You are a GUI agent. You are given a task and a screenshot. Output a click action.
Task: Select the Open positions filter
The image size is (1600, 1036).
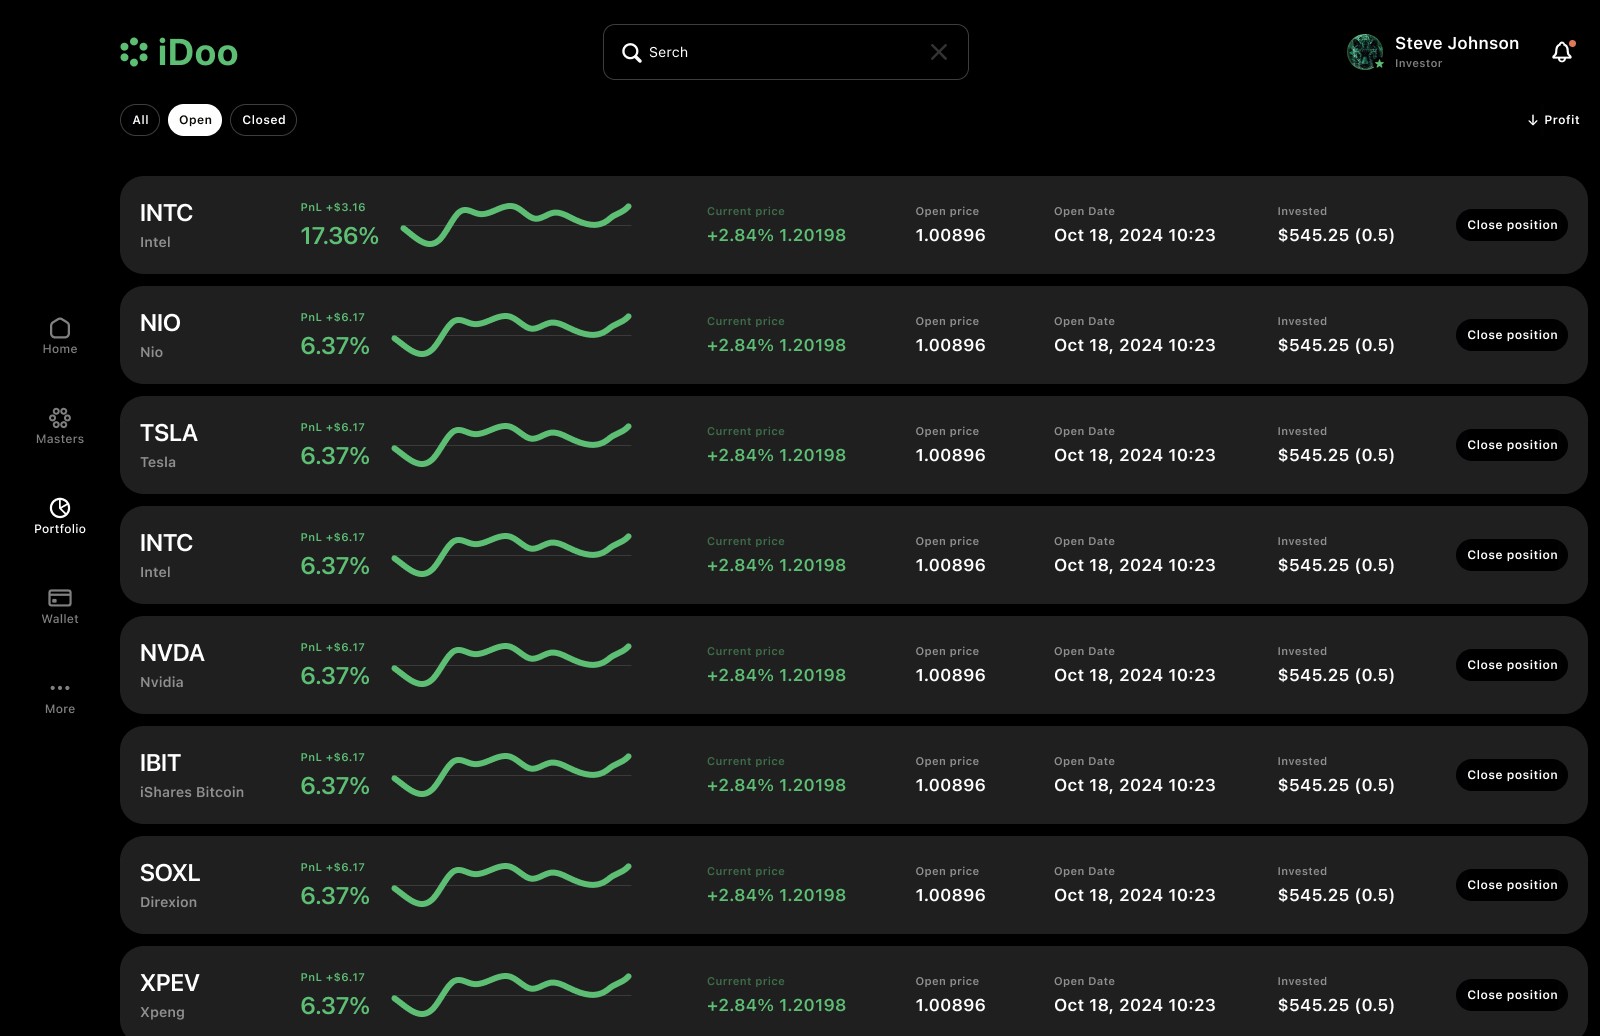click(x=195, y=120)
